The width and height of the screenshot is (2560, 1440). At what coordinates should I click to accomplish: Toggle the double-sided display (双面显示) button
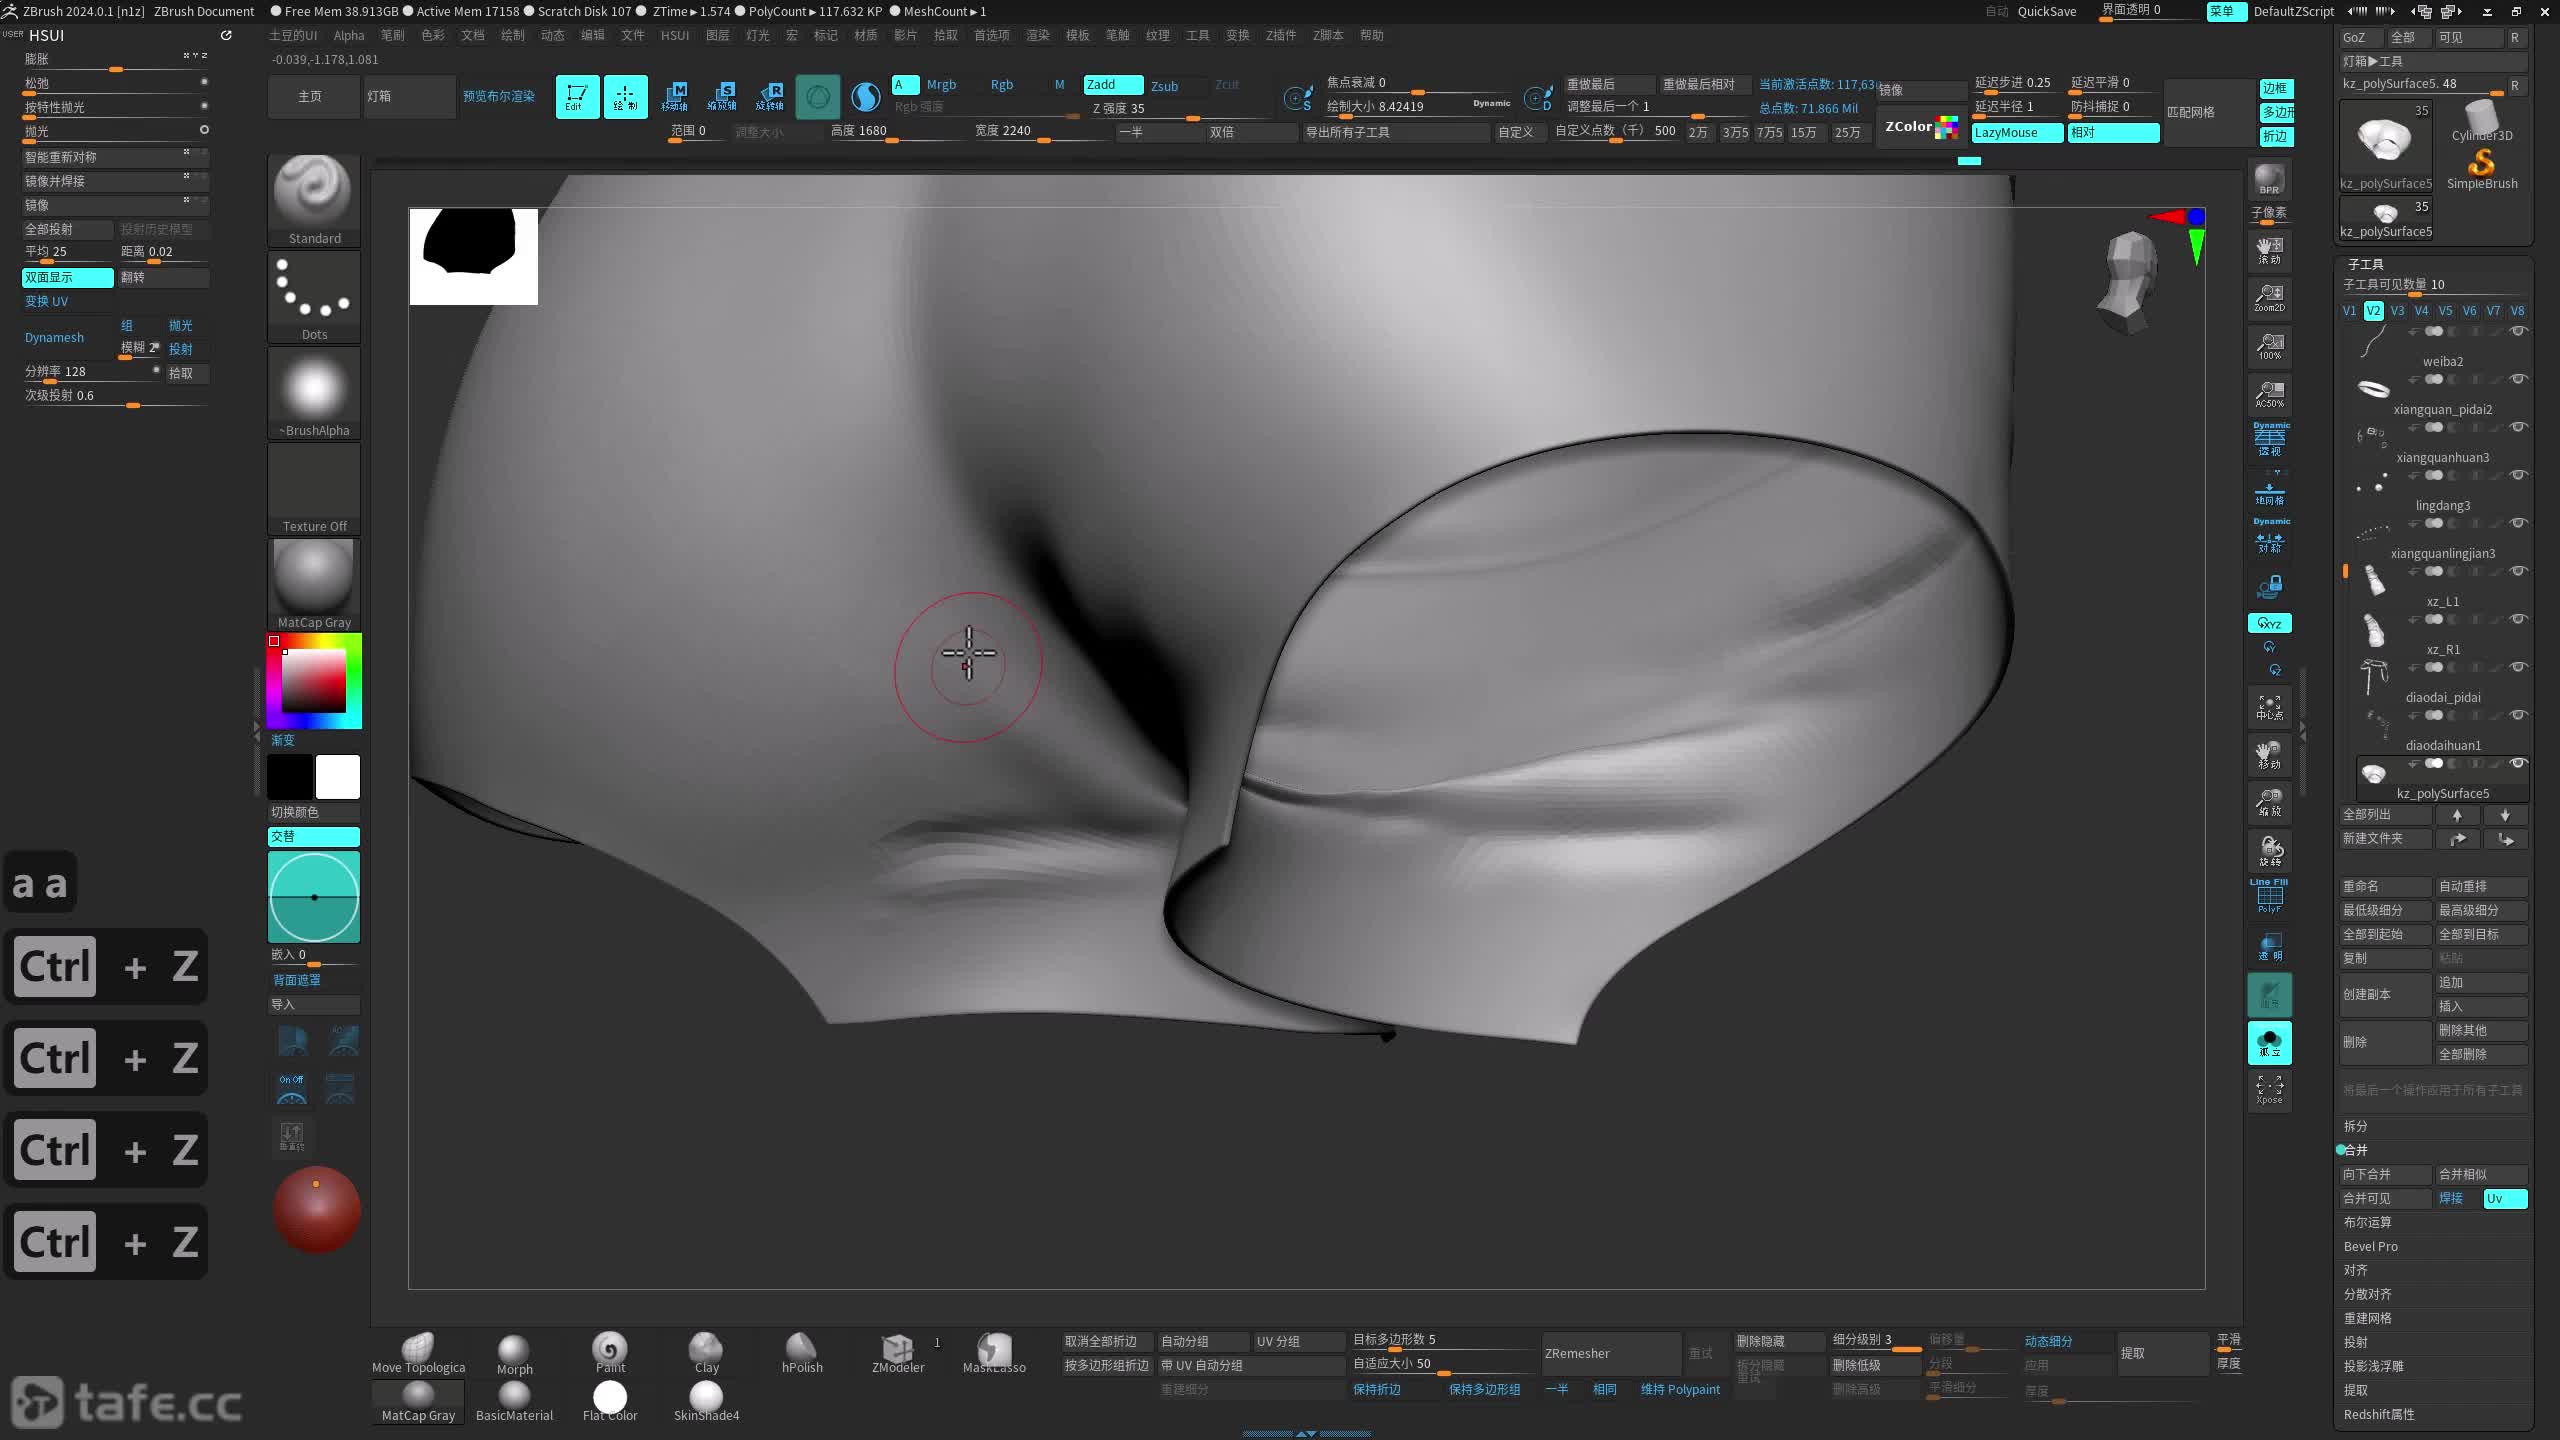(67, 277)
